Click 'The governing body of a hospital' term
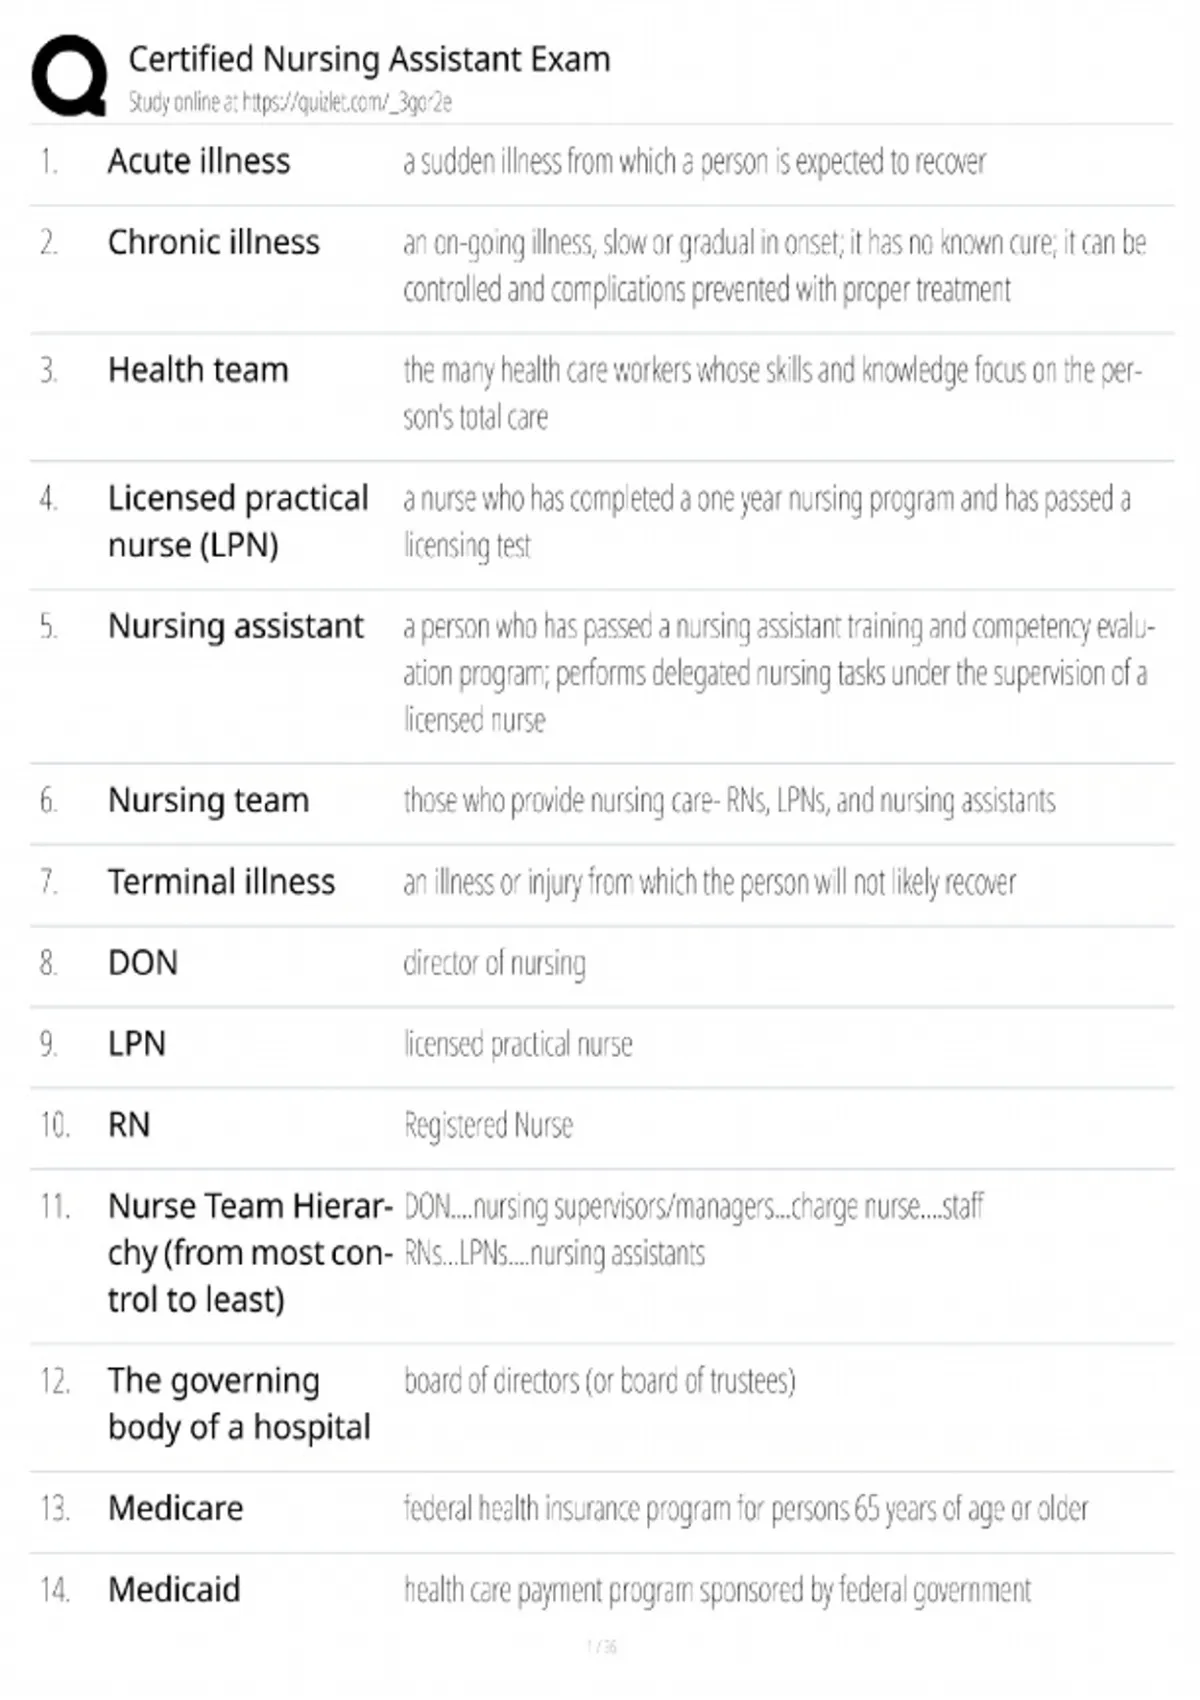This screenshot has height=1700, width=1200. (239, 1403)
